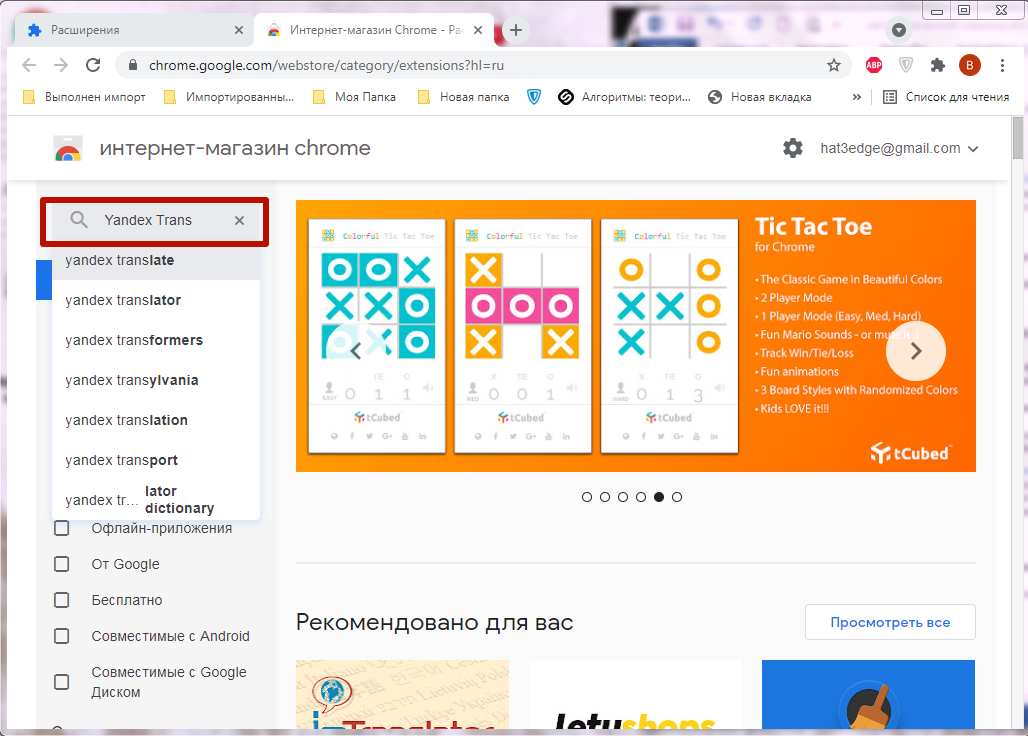This screenshot has height=736, width=1028.
Task: Click the page vertical scrollbar thumb
Action: click(x=1018, y=138)
